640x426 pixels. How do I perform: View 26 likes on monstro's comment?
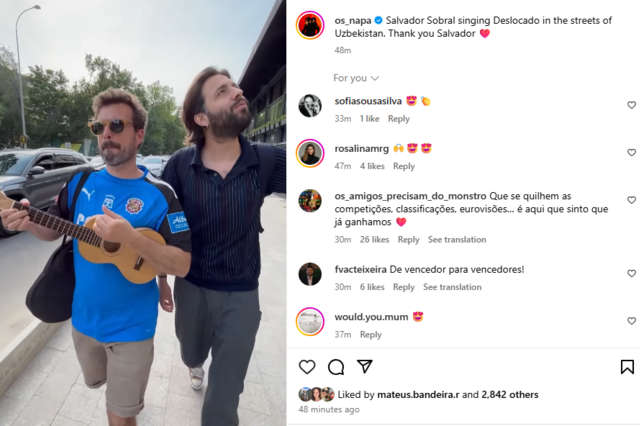click(374, 240)
